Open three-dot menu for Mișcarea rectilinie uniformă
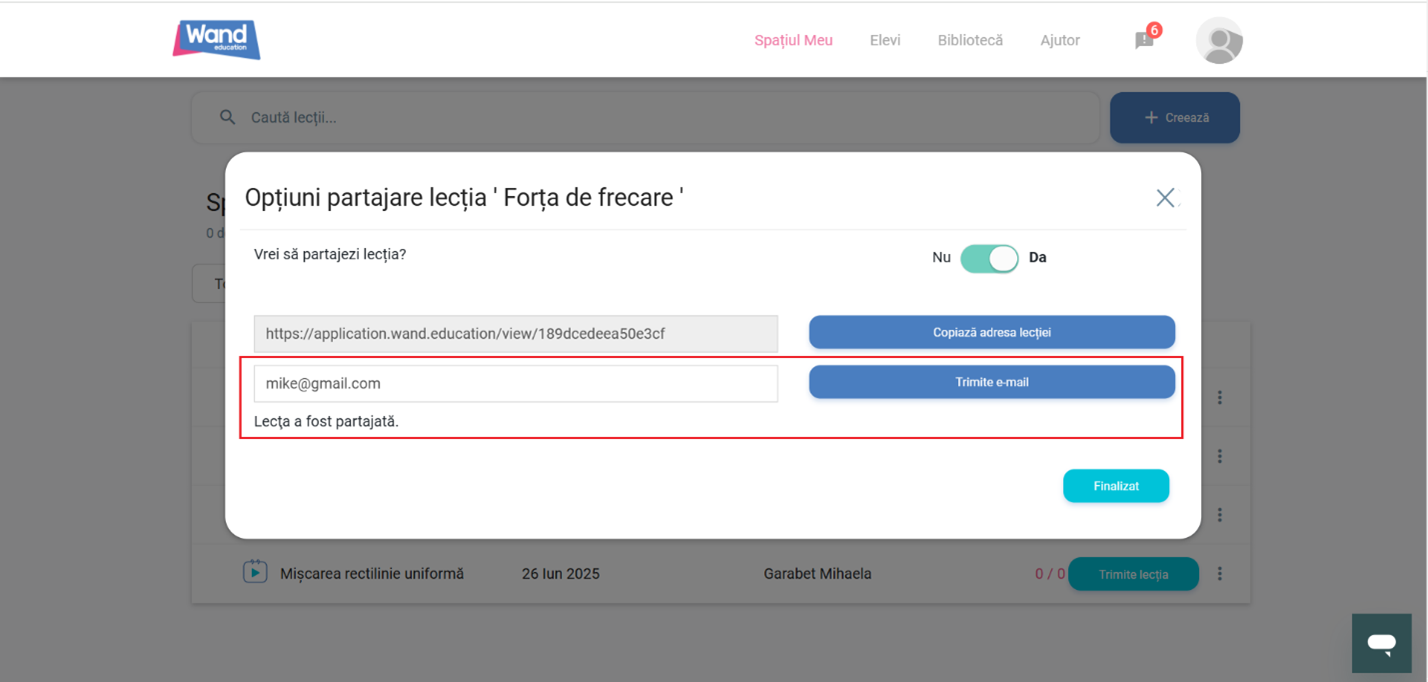The width and height of the screenshot is (1428, 682). pos(1220,574)
